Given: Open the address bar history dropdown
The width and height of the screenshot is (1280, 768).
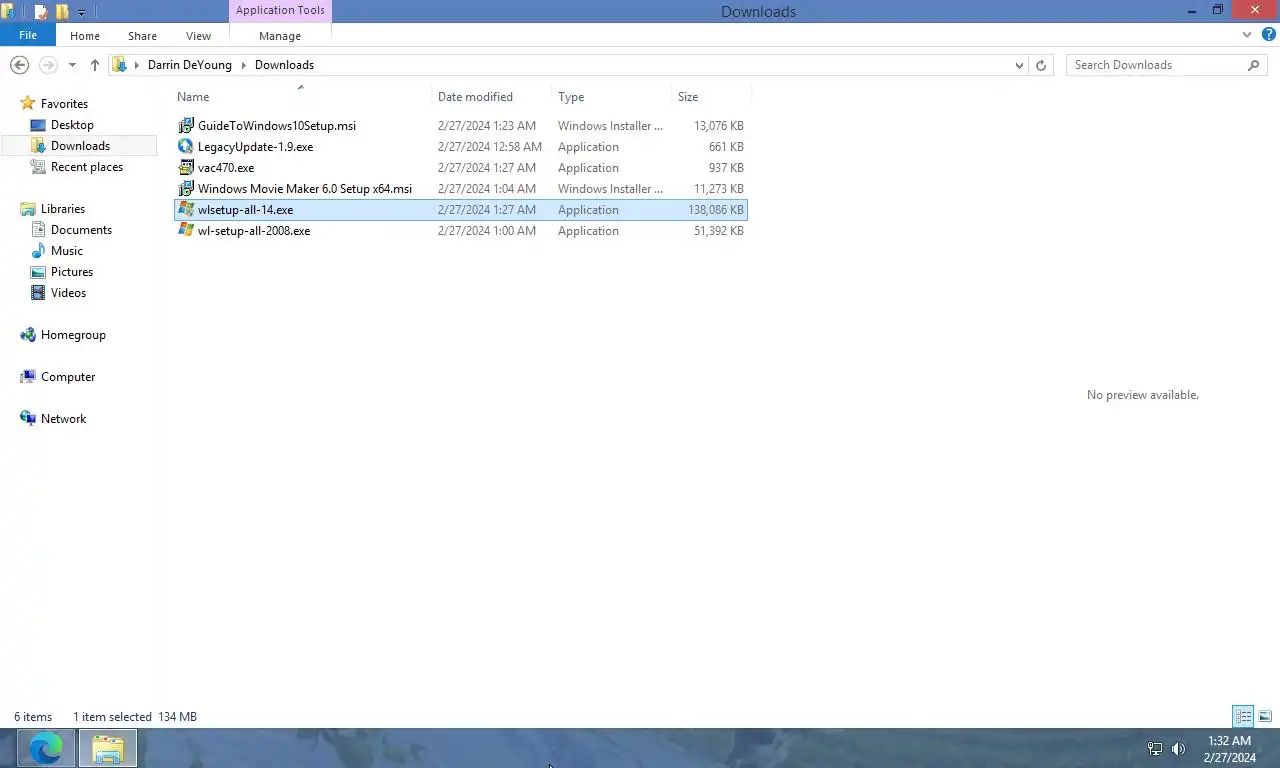Looking at the screenshot, I should [1019, 65].
